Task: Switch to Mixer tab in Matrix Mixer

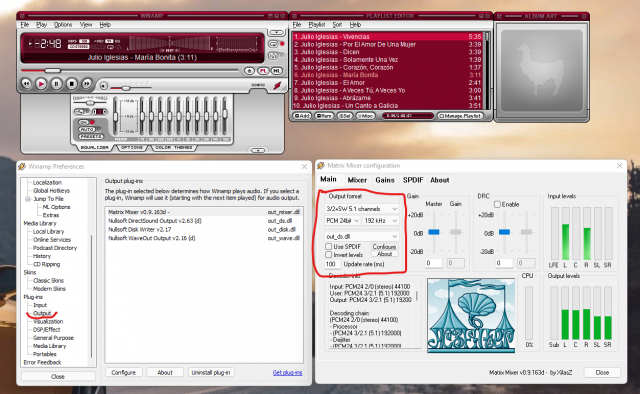Action: click(357, 180)
